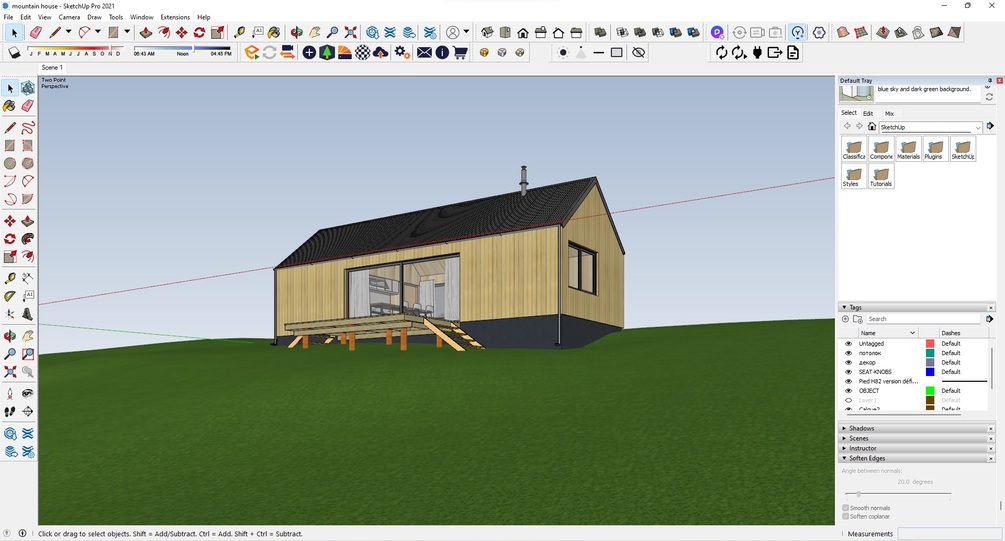Open the Arc tool dropdown arrow
Viewport: 1005px width, 541px height.
coord(97,31)
